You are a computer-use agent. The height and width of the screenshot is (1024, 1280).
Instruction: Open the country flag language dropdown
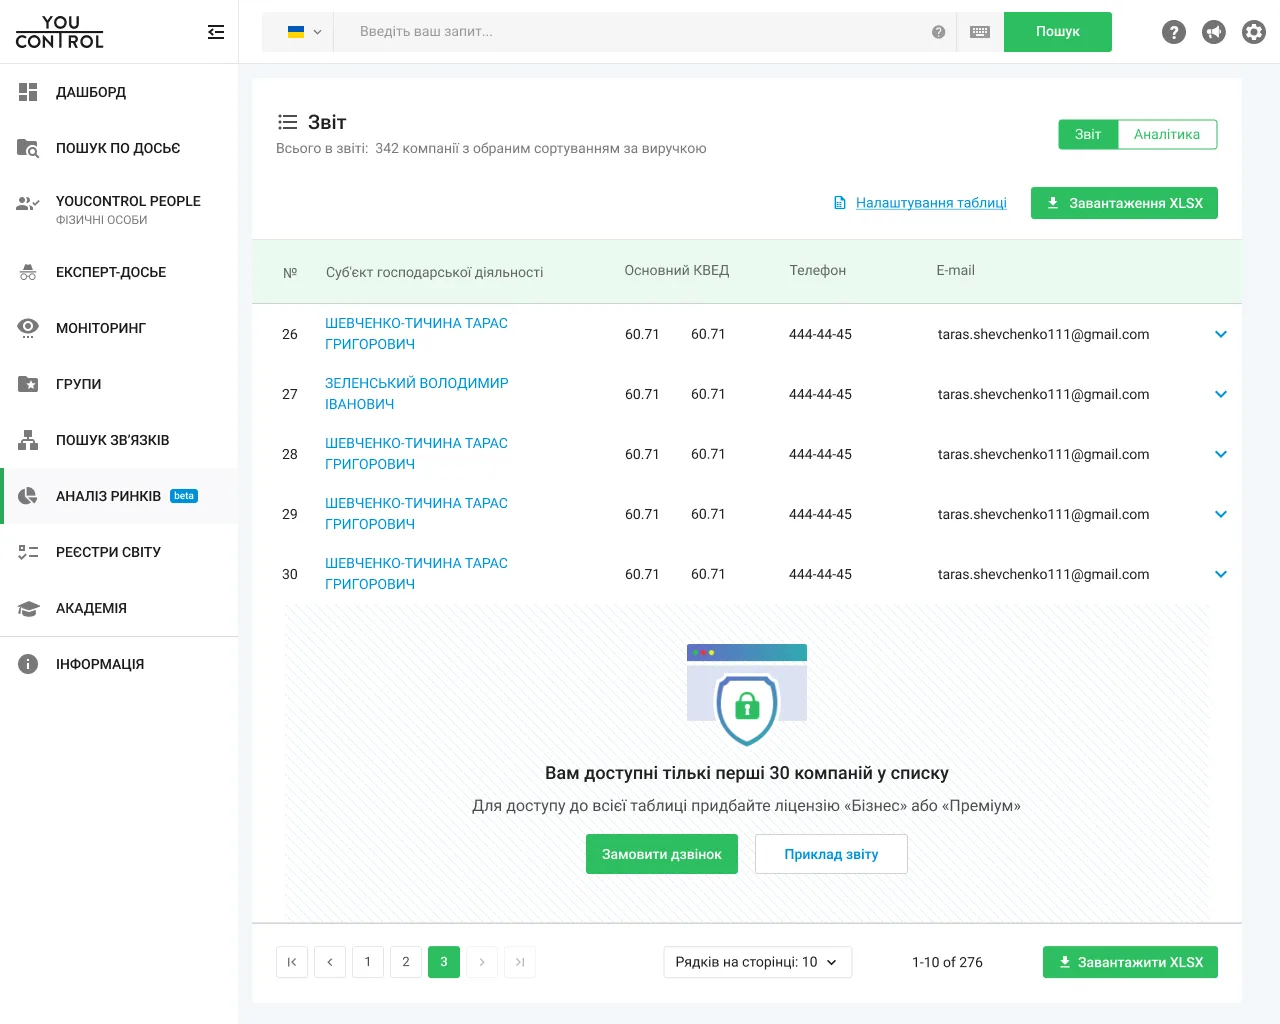(304, 32)
